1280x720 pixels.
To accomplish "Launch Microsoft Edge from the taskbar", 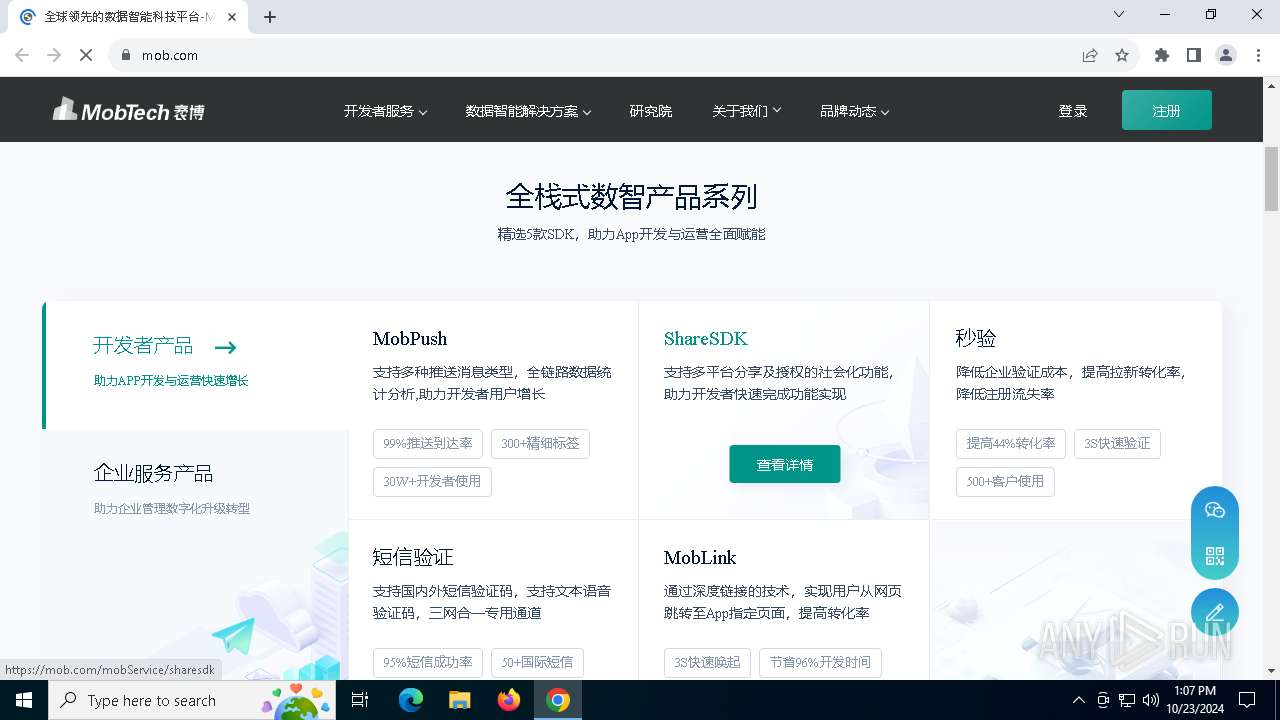I will (411, 700).
